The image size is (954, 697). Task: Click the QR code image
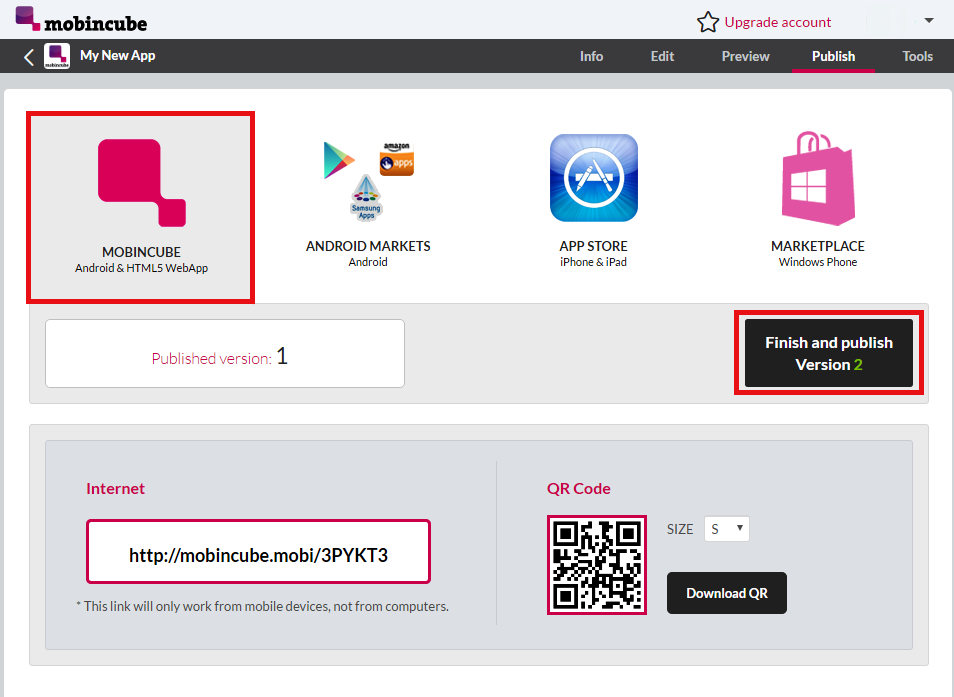tap(597, 565)
